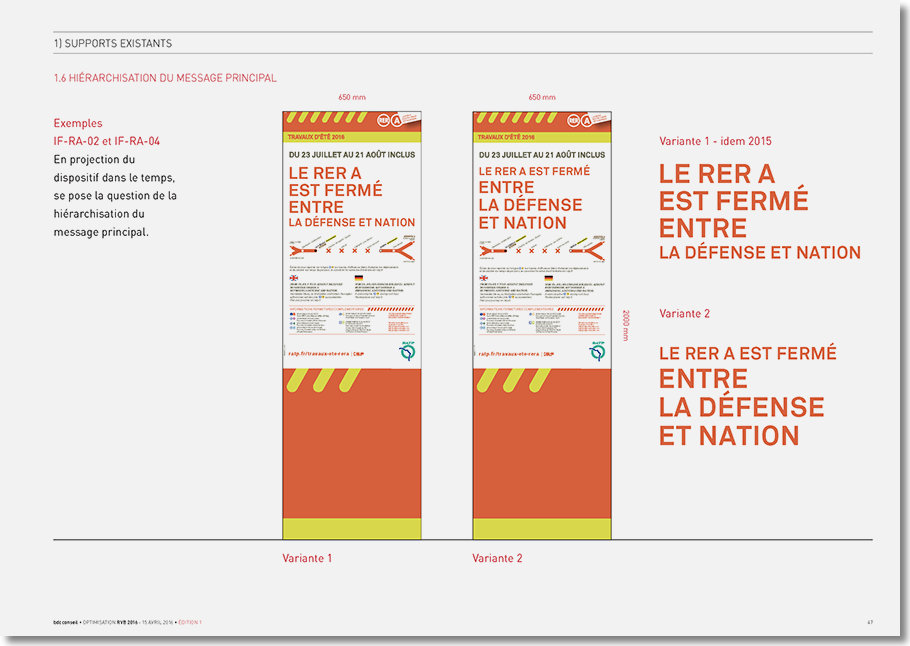
Task: Click the "TRAVAUX D'ÉTÉ 2016" band on the Variante 1 poster
Action: point(352,138)
